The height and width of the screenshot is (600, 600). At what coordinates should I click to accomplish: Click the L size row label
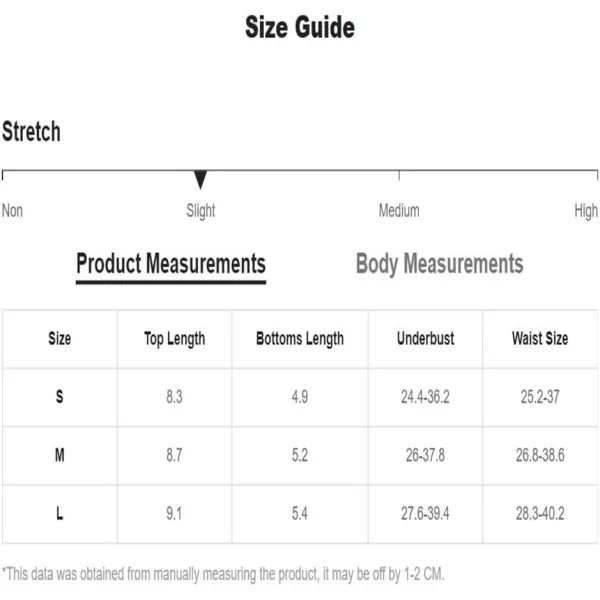click(x=60, y=514)
